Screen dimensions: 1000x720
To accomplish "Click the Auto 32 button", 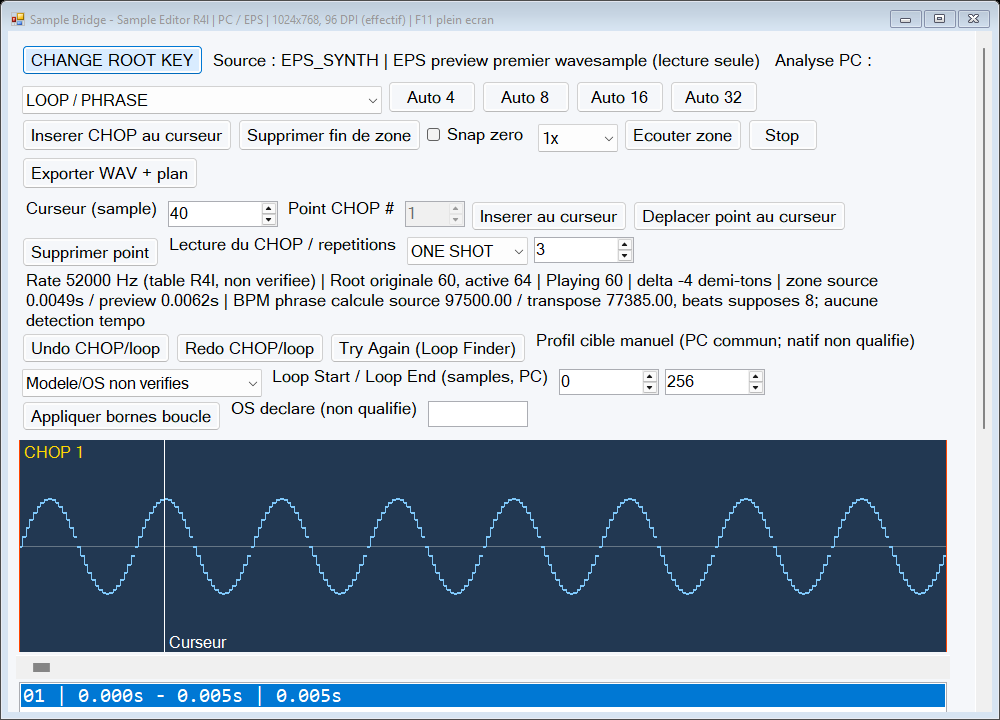I will pyautogui.click(x=714, y=98).
